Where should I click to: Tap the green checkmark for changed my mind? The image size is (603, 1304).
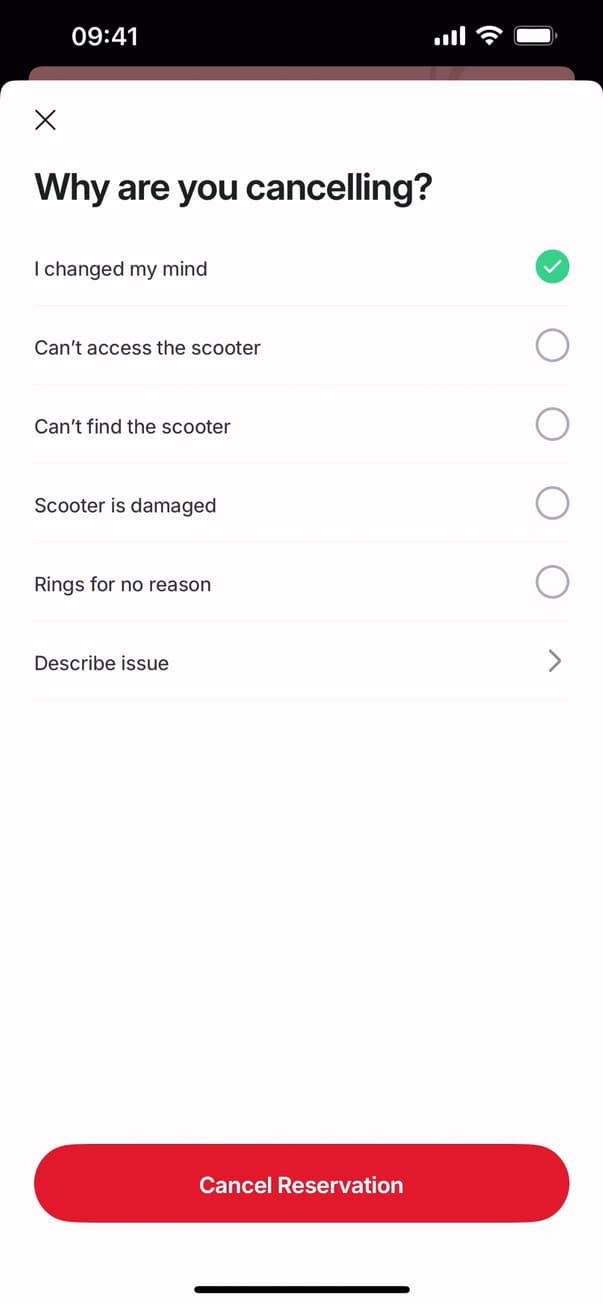tap(552, 267)
